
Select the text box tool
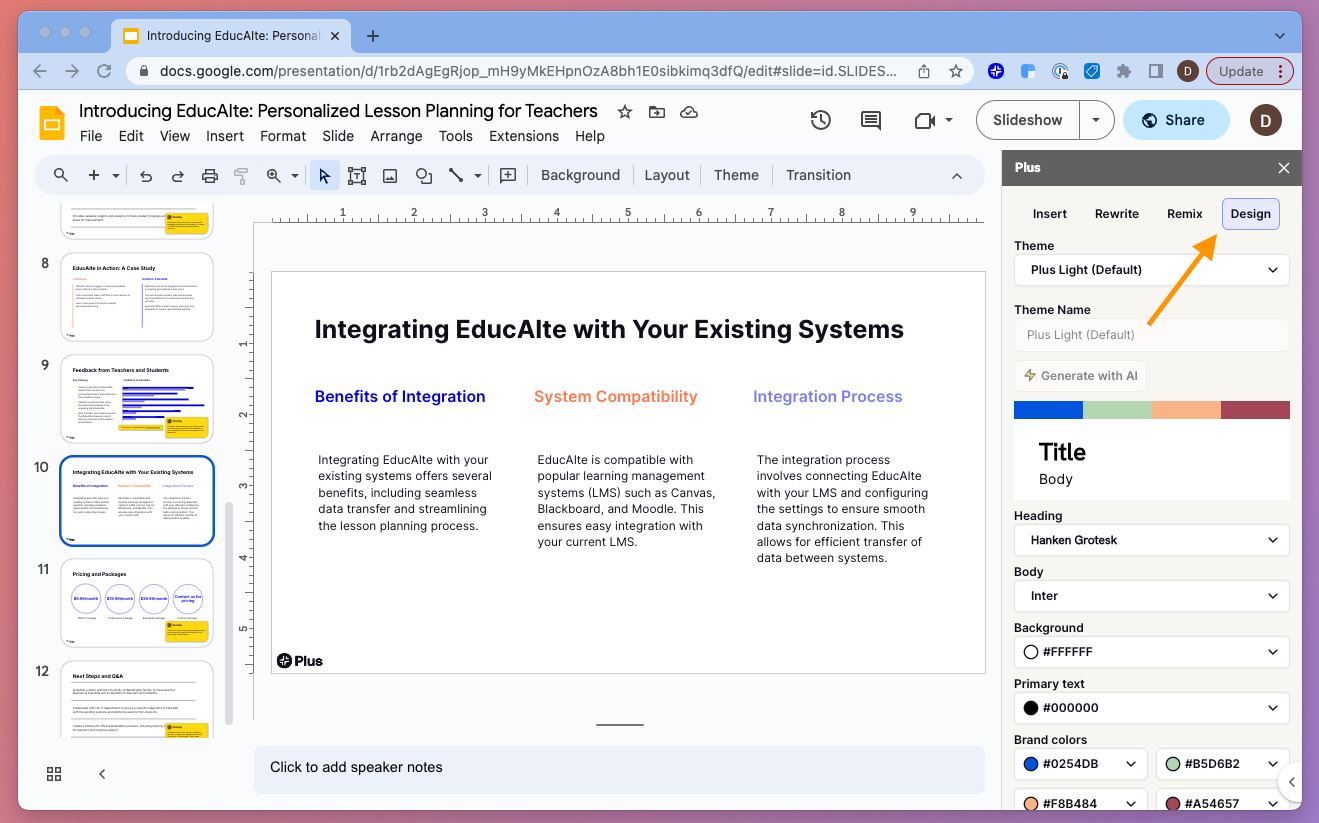tap(357, 175)
